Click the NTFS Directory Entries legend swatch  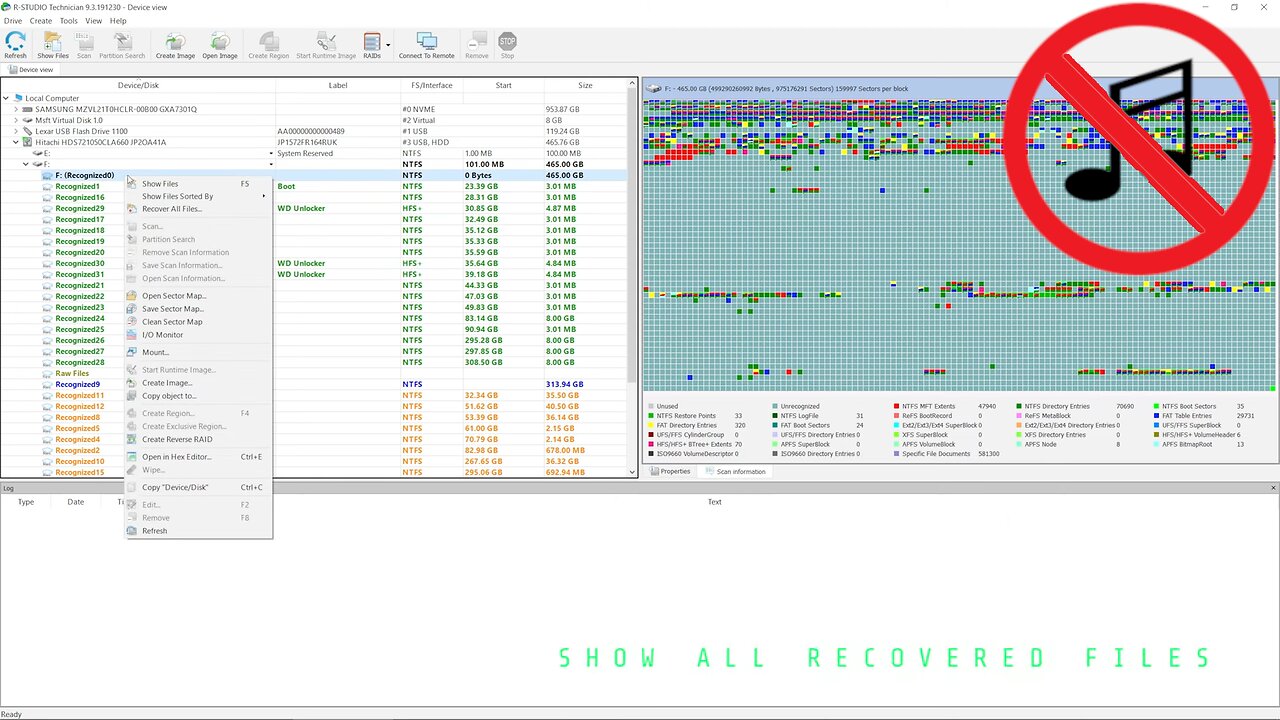tap(1019, 406)
